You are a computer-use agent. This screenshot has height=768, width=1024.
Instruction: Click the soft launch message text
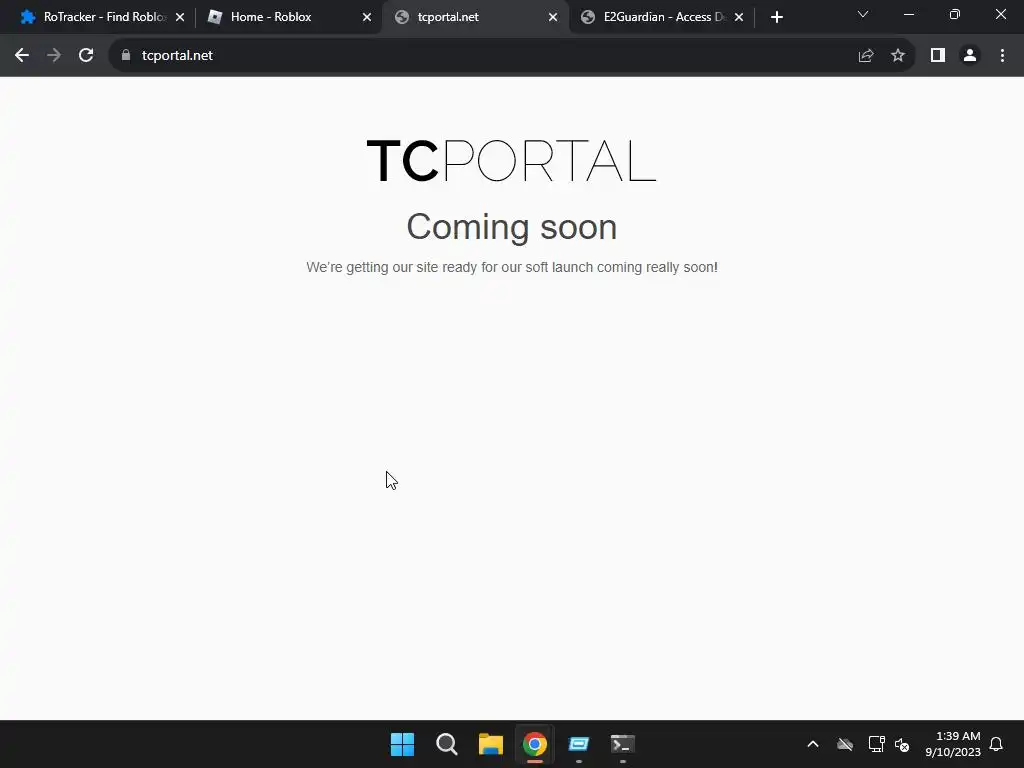(511, 267)
